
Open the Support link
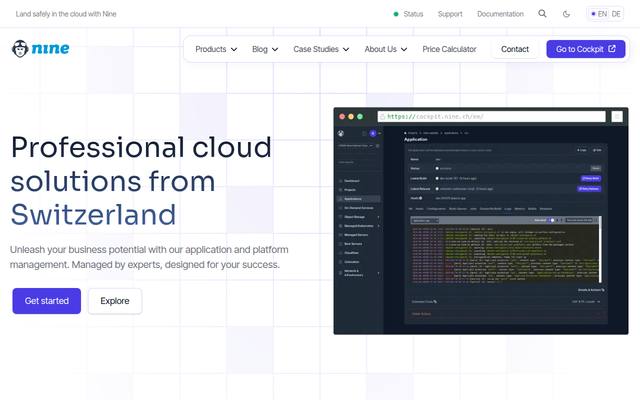tap(450, 14)
